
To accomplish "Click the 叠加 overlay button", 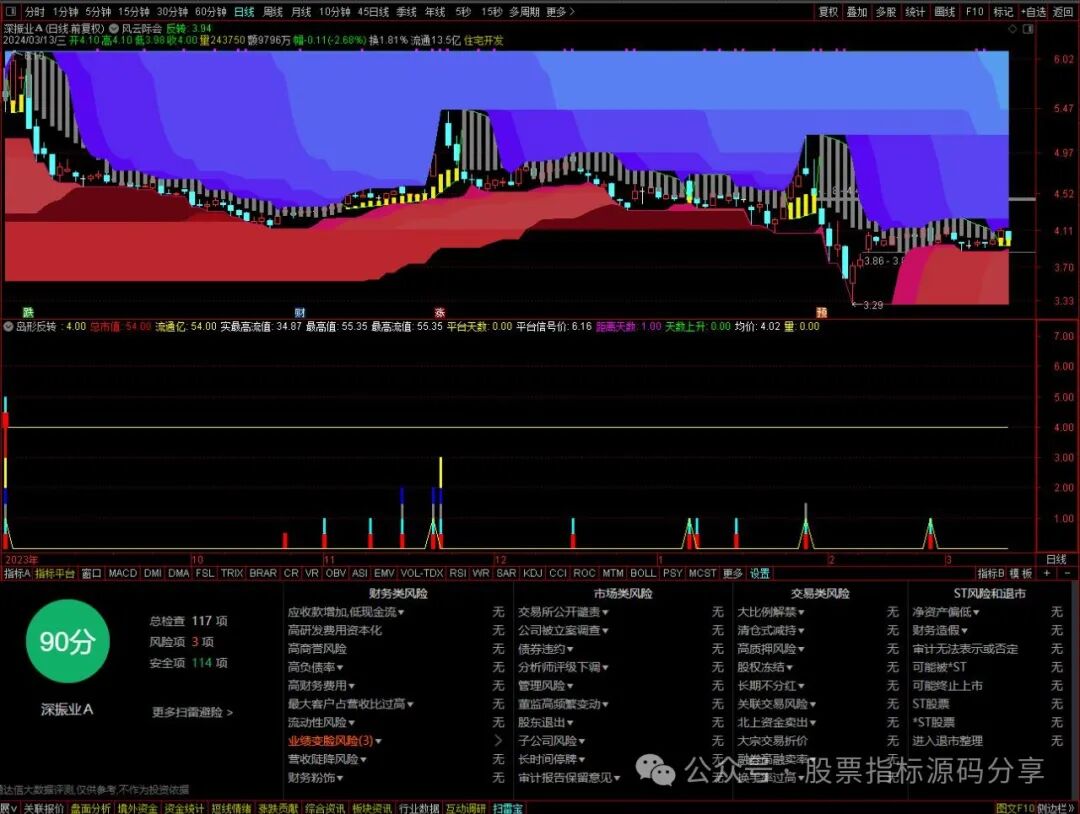I will coord(857,12).
